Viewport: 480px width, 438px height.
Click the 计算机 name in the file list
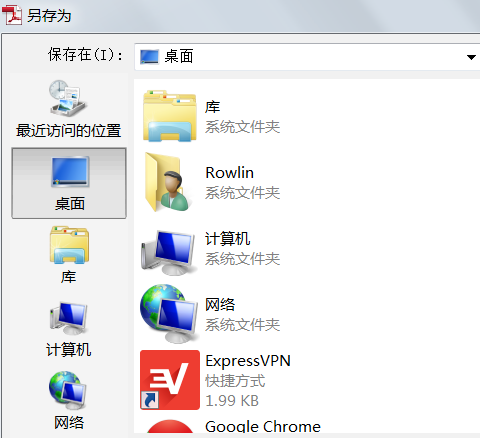pos(228,239)
